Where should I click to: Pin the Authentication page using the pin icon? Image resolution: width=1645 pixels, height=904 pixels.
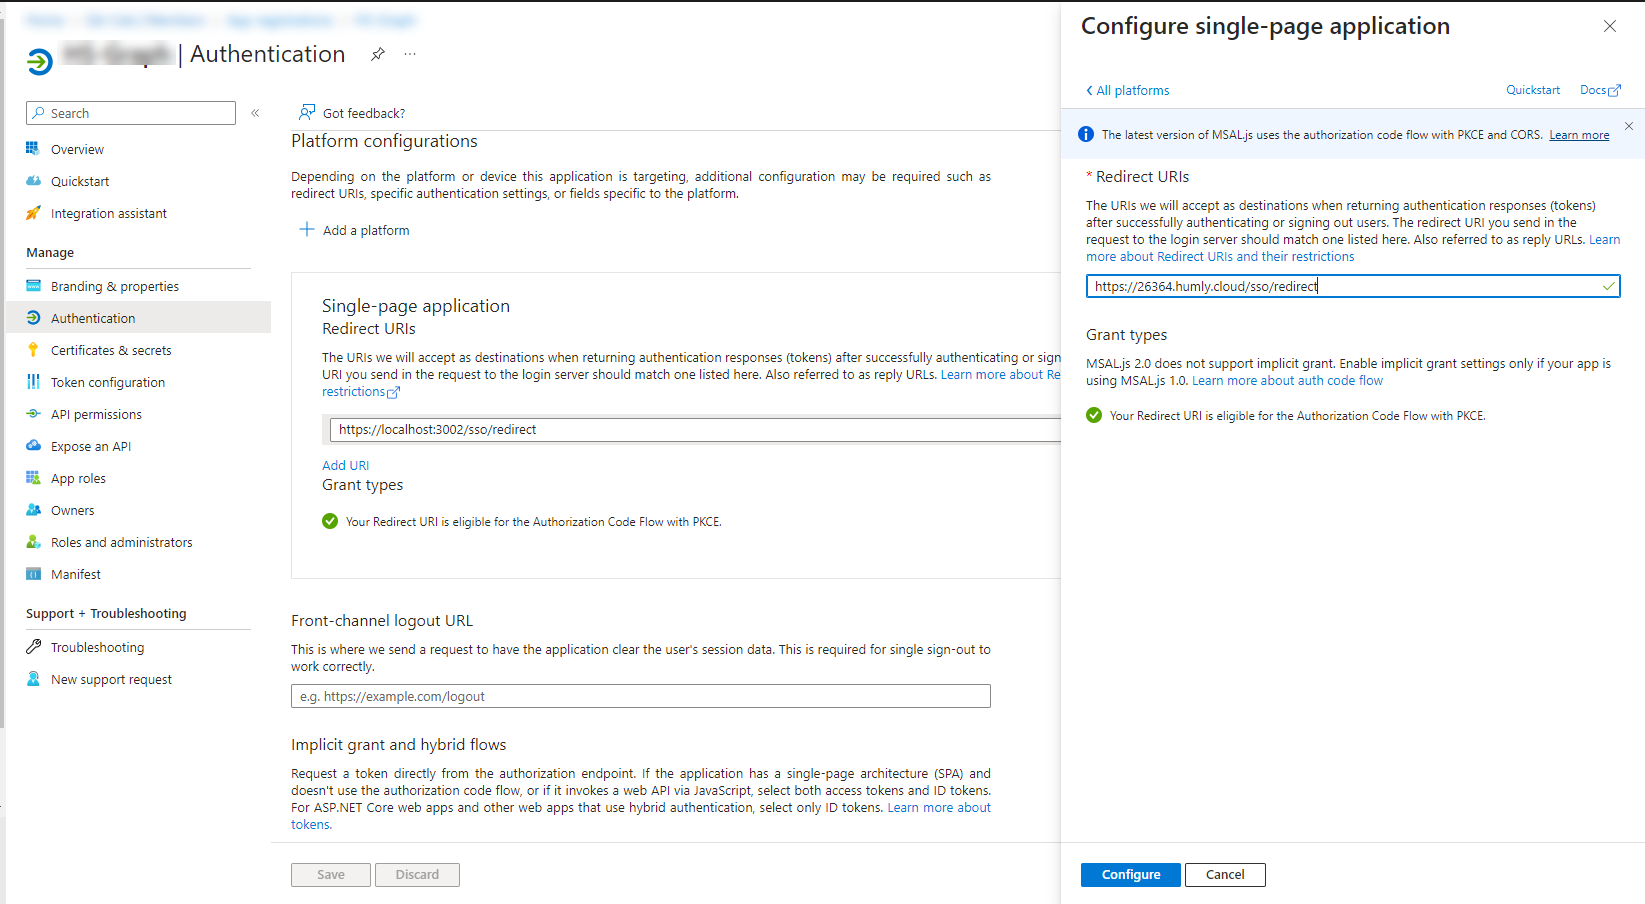377,54
